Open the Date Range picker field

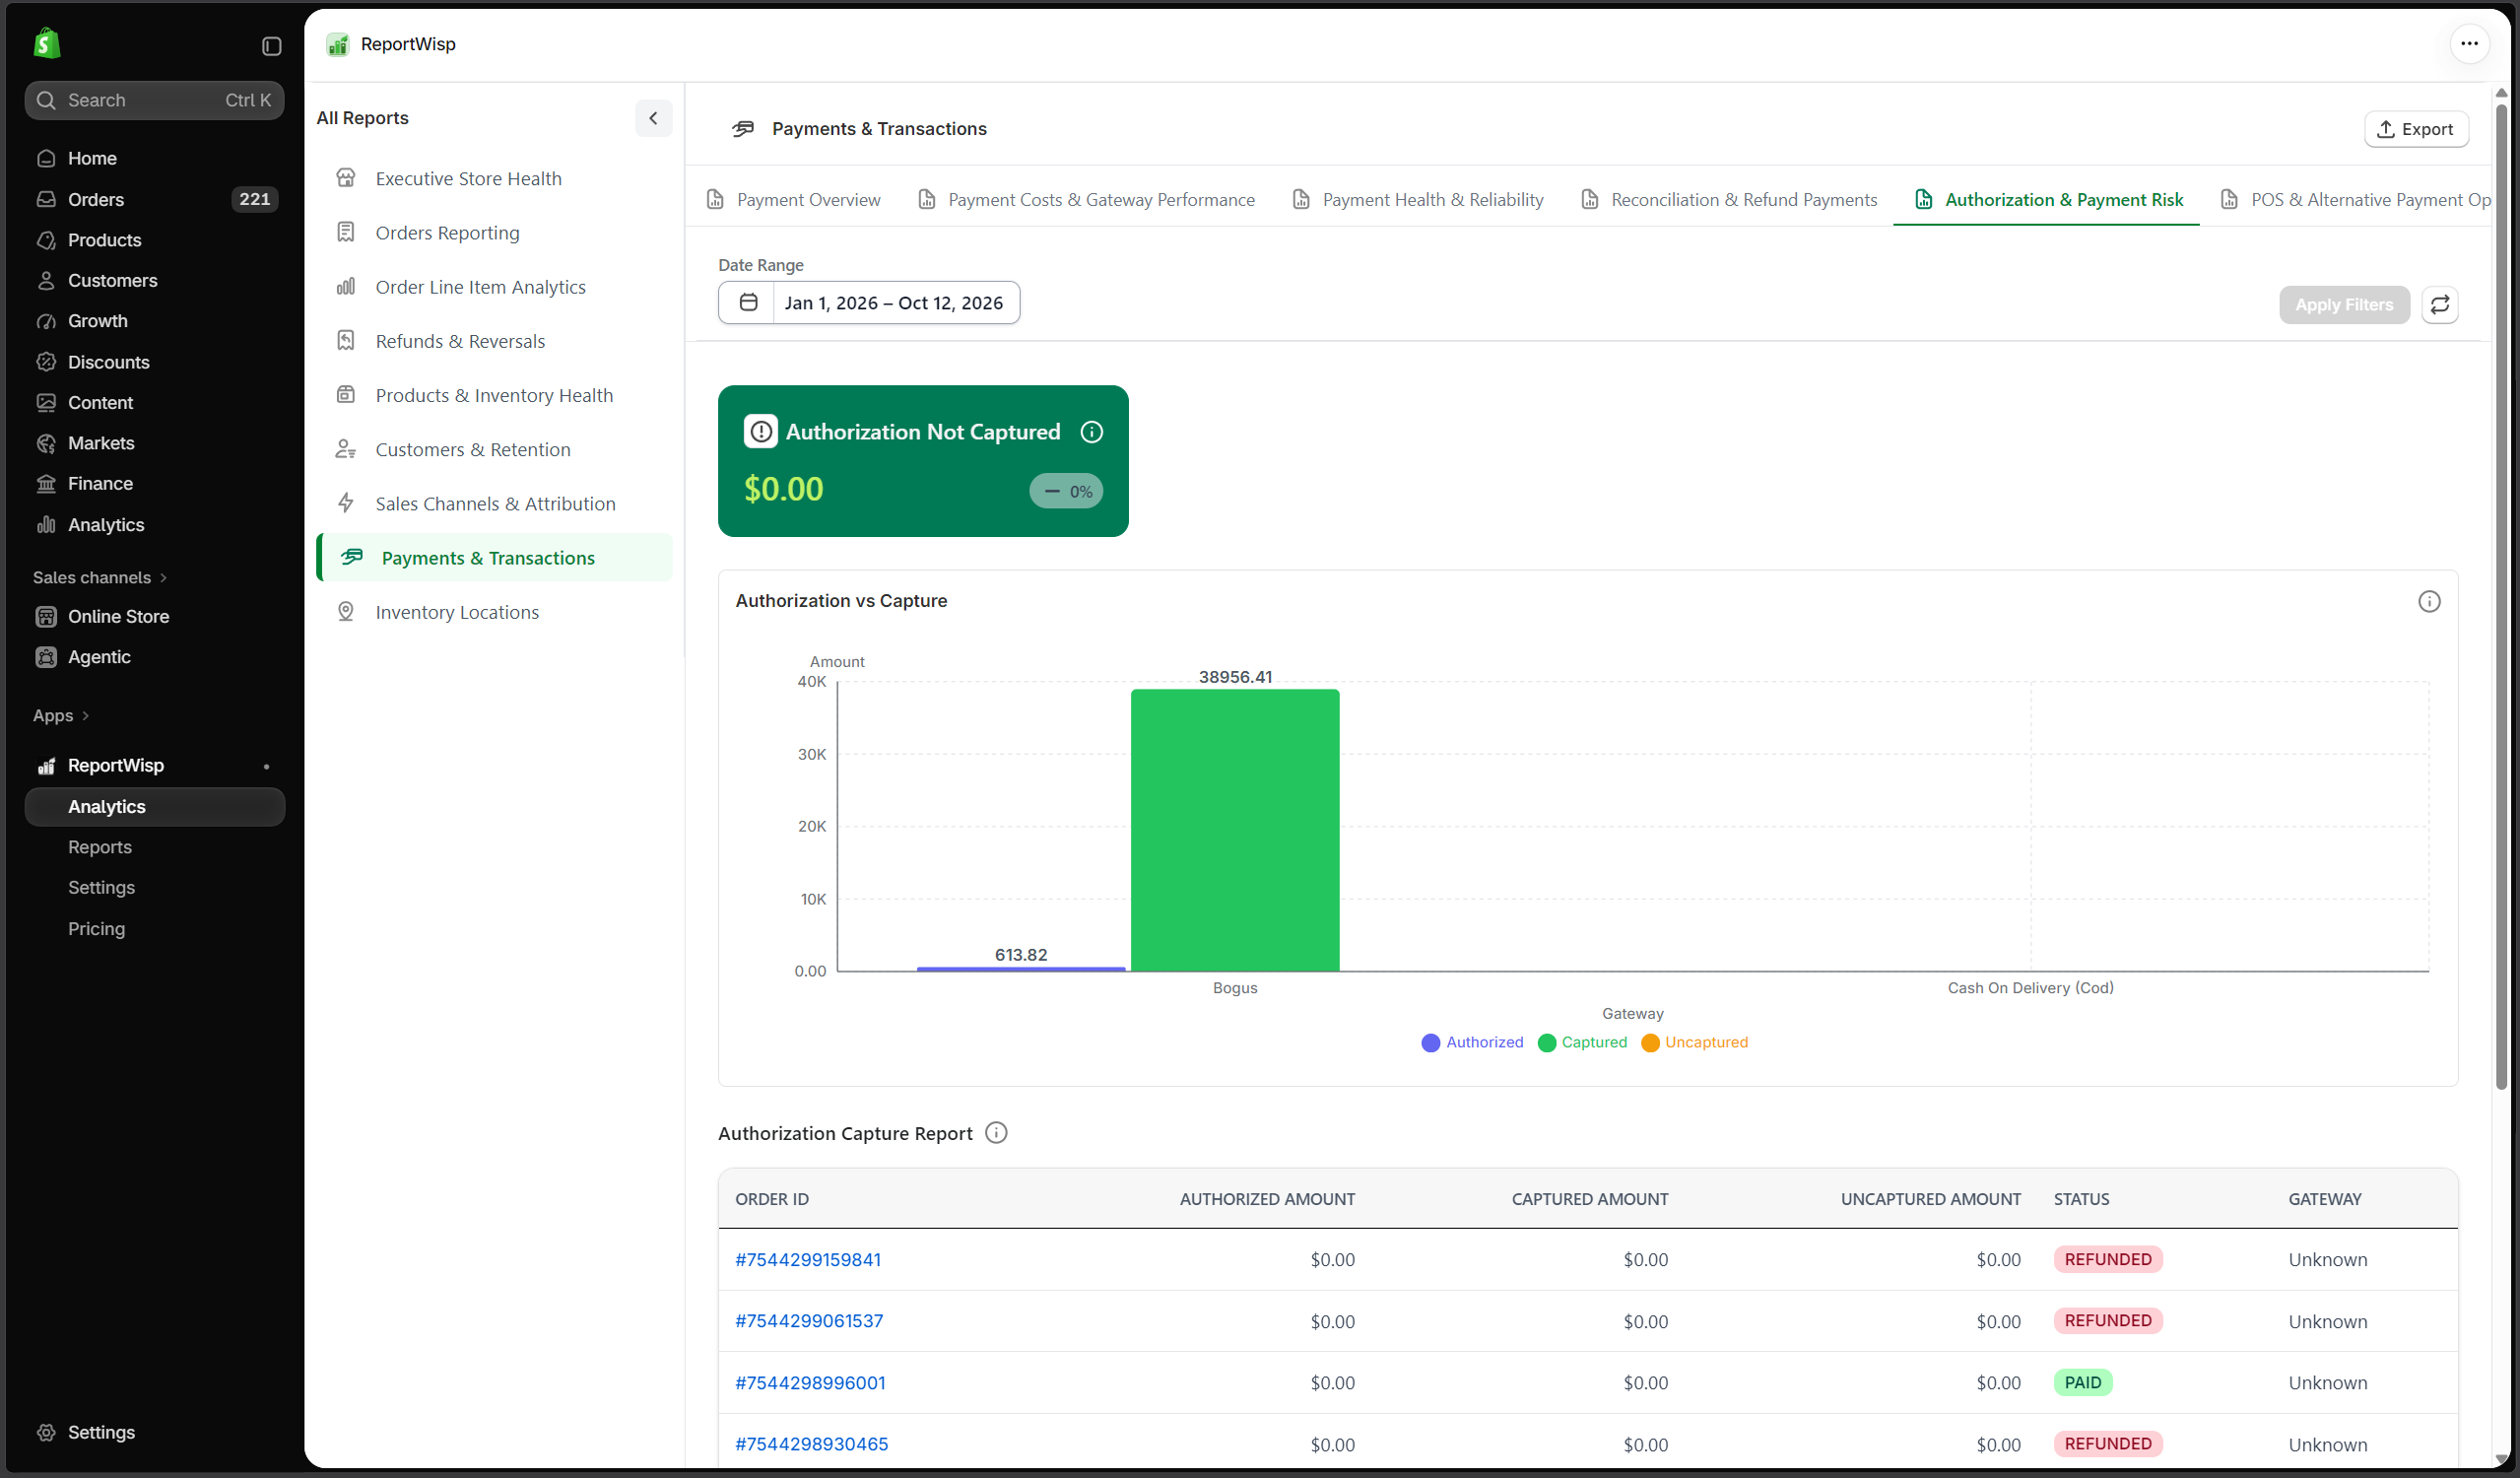pyautogui.click(x=868, y=303)
